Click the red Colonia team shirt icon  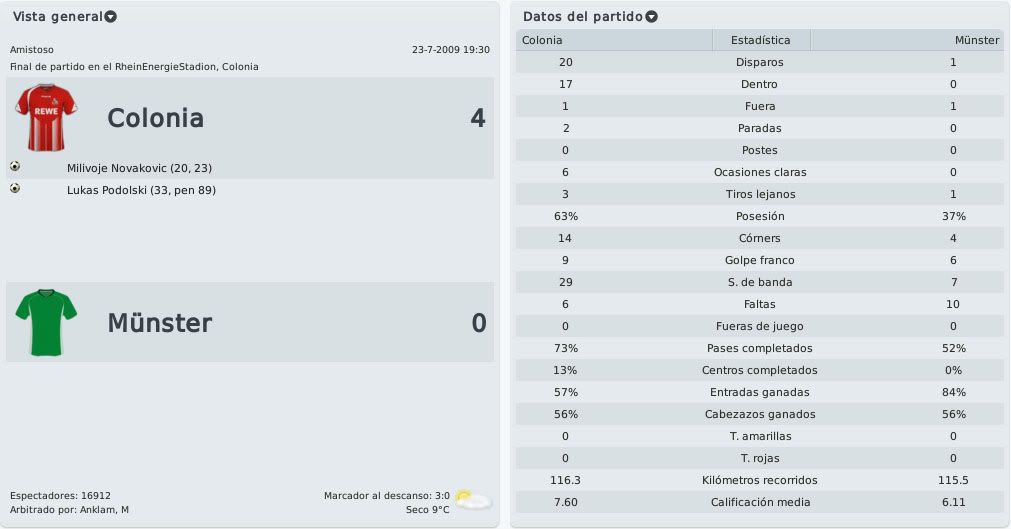(46, 117)
